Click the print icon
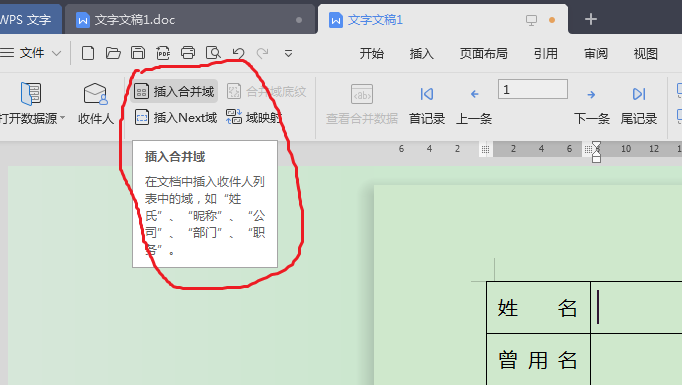This screenshot has height=385, width=682. pyautogui.click(x=188, y=53)
